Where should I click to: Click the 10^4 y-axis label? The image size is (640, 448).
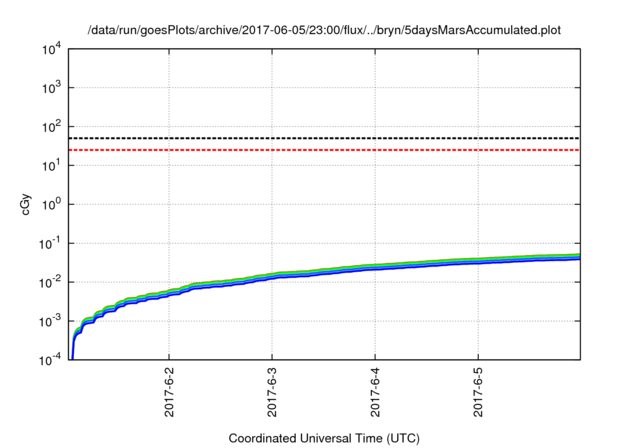(x=52, y=50)
